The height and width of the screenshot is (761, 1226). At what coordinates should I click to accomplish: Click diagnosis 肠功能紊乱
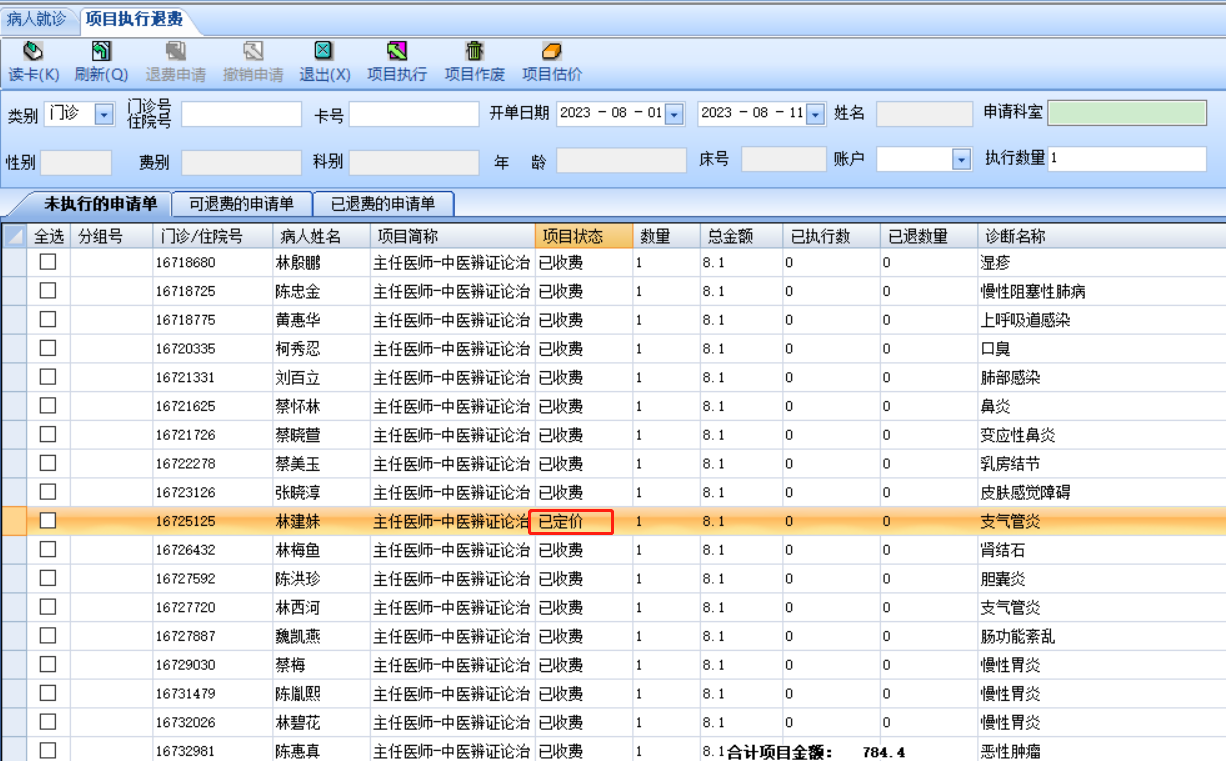[1017, 637]
